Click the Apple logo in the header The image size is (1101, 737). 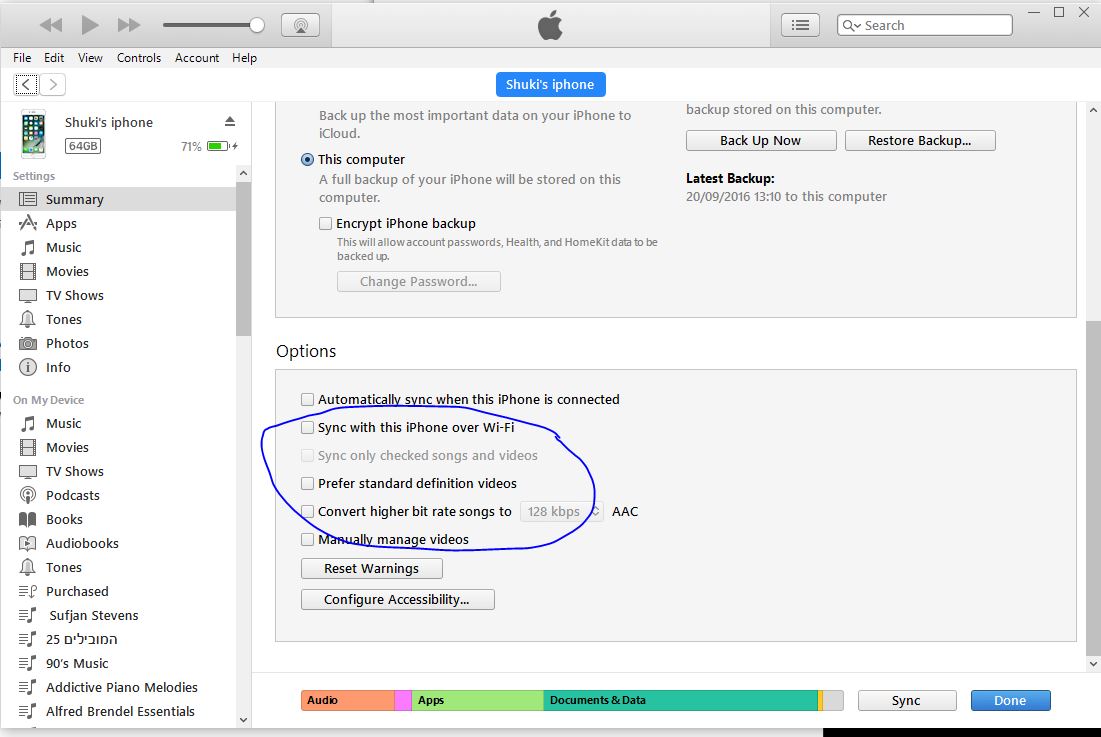pyautogui.click(x=550, y=25)
